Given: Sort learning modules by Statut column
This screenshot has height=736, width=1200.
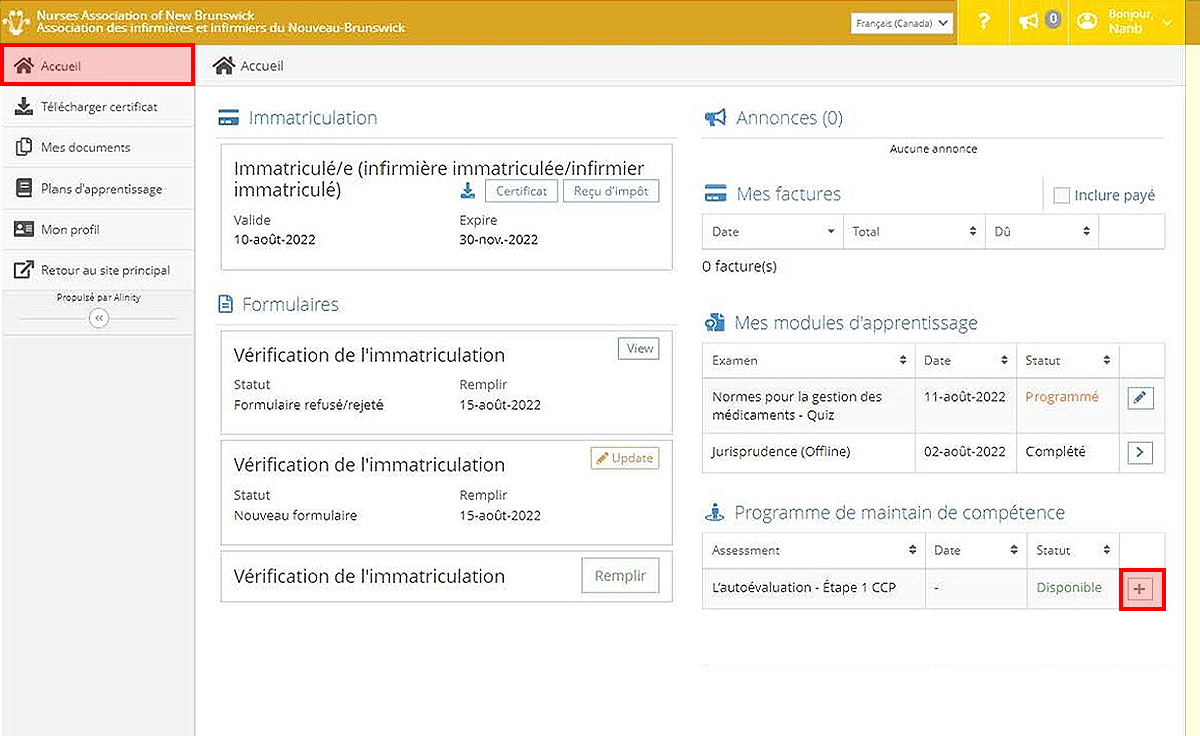Looking at the screenshot, I should pyautogui.click(x=1067, y=360).
